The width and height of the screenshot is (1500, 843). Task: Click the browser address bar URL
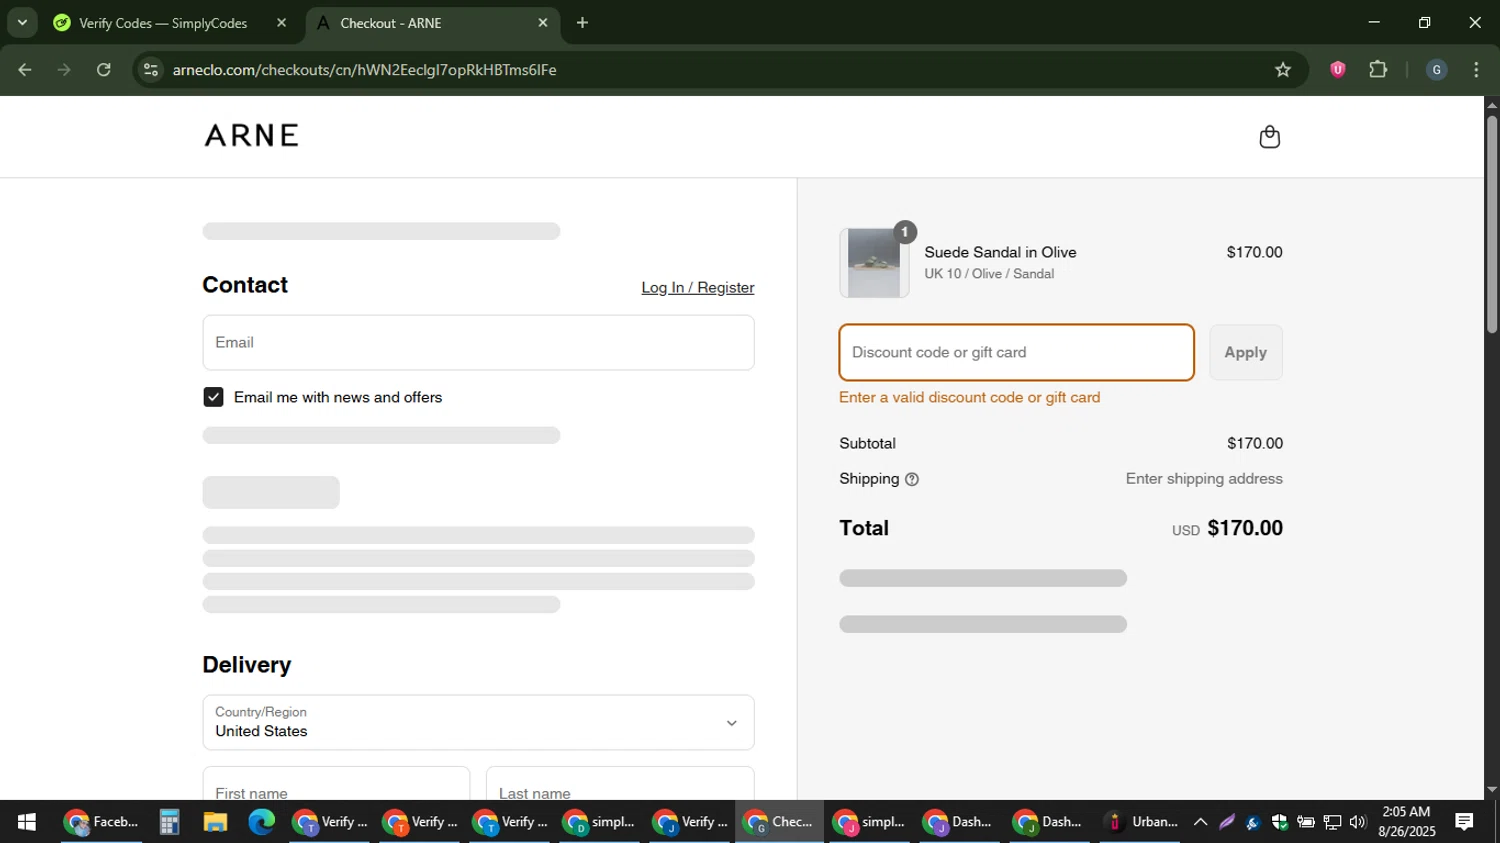coord(364,70)
